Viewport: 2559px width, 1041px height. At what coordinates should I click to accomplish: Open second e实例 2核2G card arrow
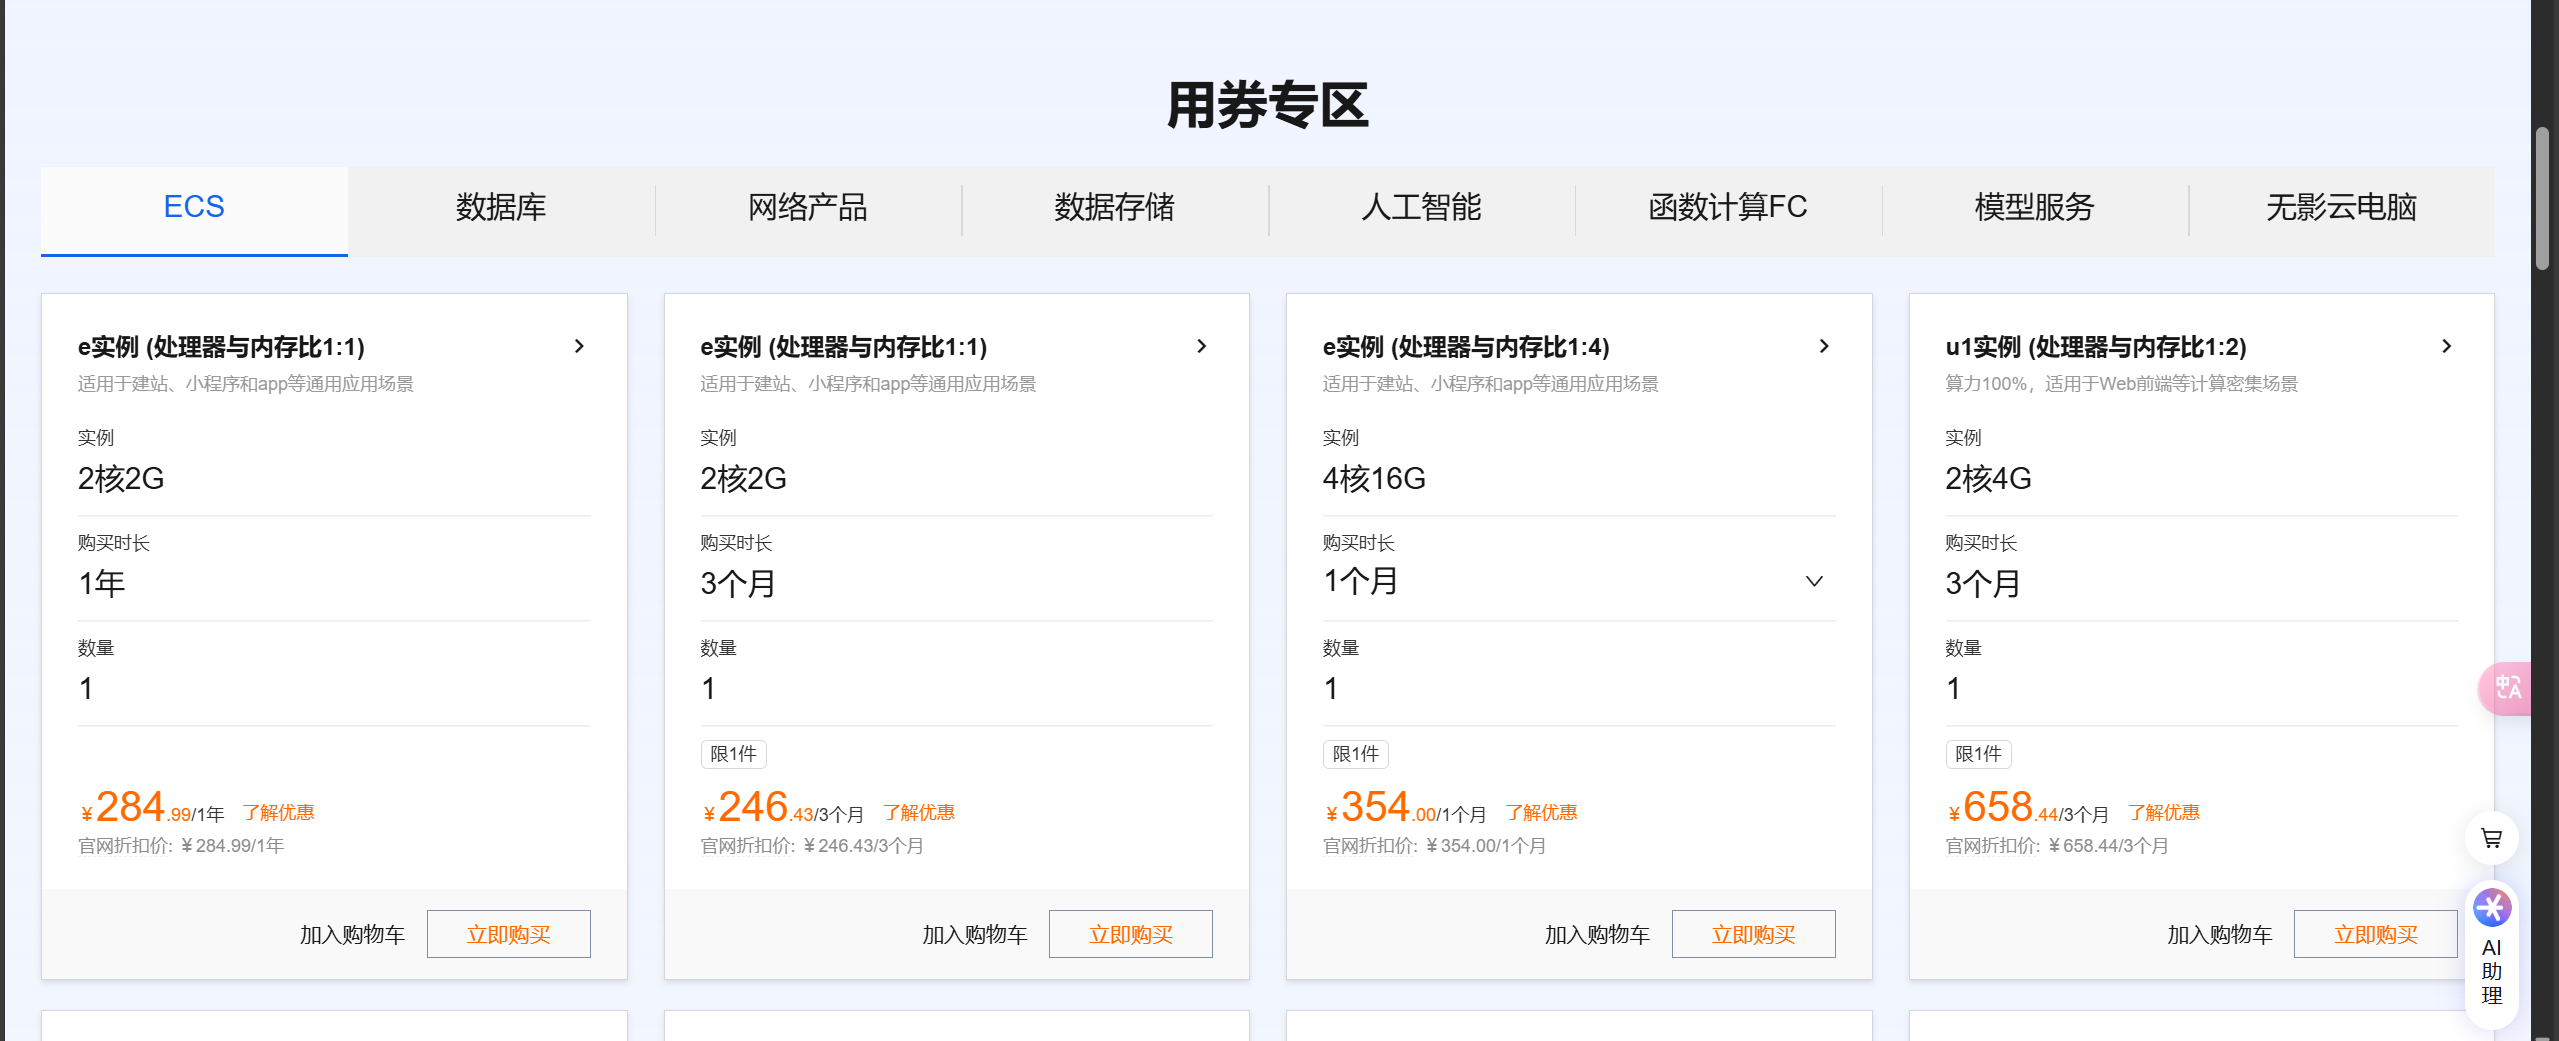(x=1201, y=346)
